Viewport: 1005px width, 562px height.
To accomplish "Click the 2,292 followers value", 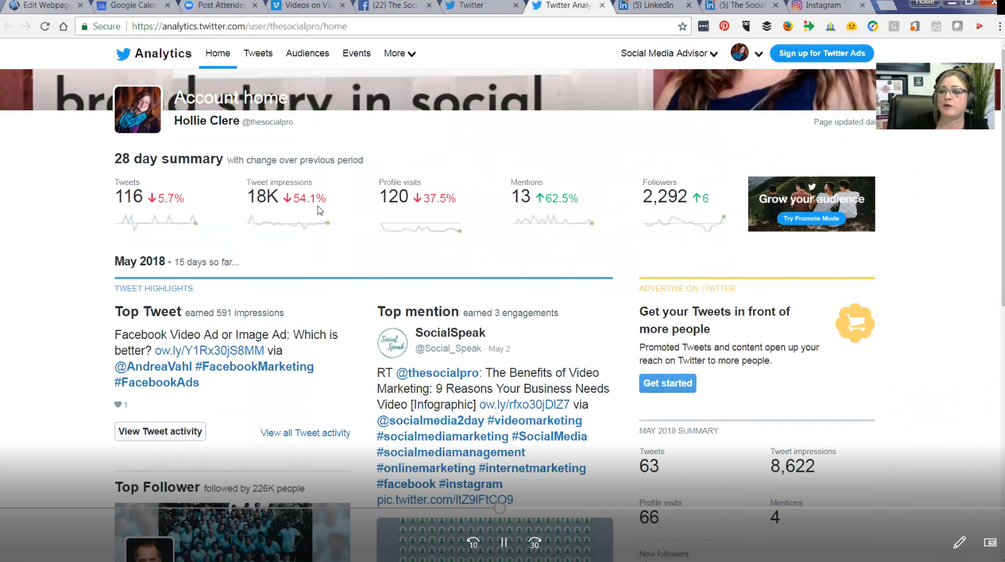I will 665,197.
